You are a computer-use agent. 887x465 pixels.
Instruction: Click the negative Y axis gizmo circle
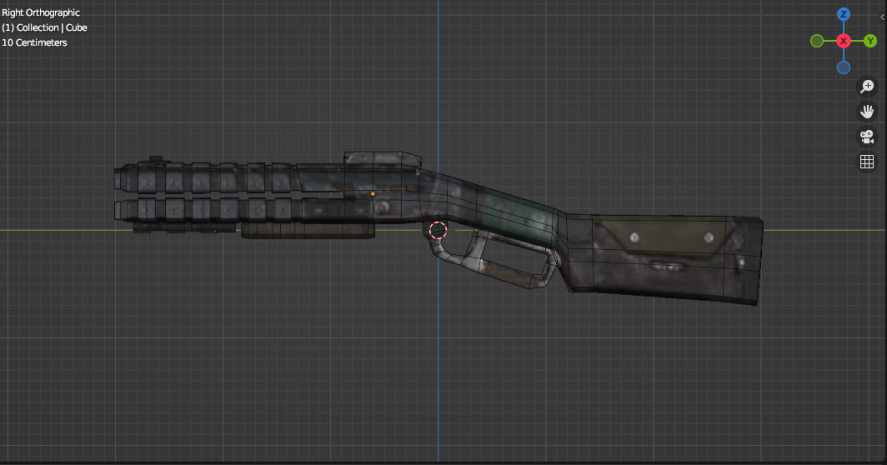click(x=817, y=41)
